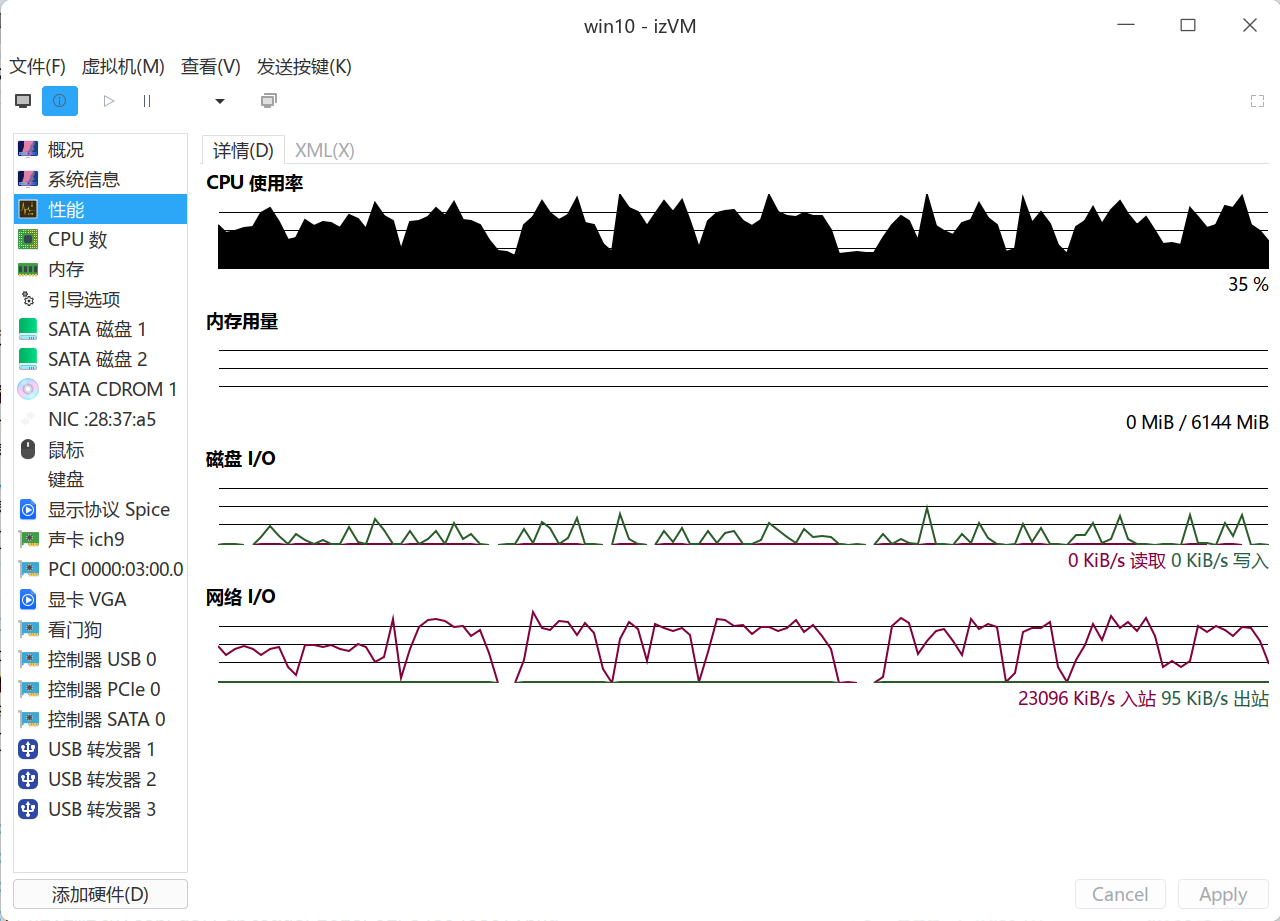Open the snapshots manager icon
The image size is (1280, 921).
point(268,101)
